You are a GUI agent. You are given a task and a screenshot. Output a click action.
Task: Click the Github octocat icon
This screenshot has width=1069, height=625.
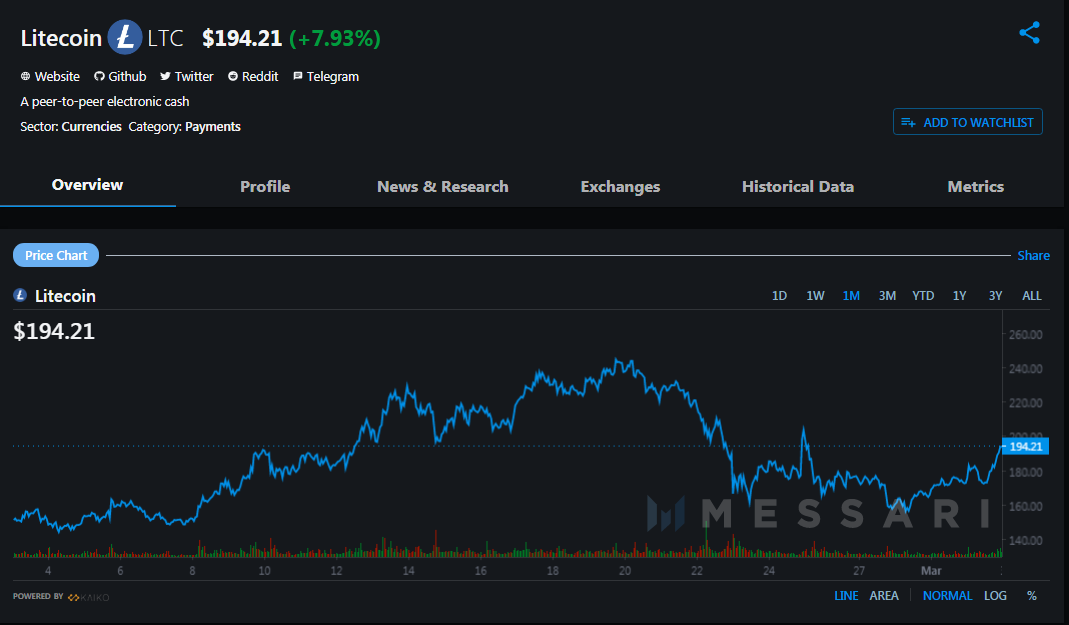point(100,76)
